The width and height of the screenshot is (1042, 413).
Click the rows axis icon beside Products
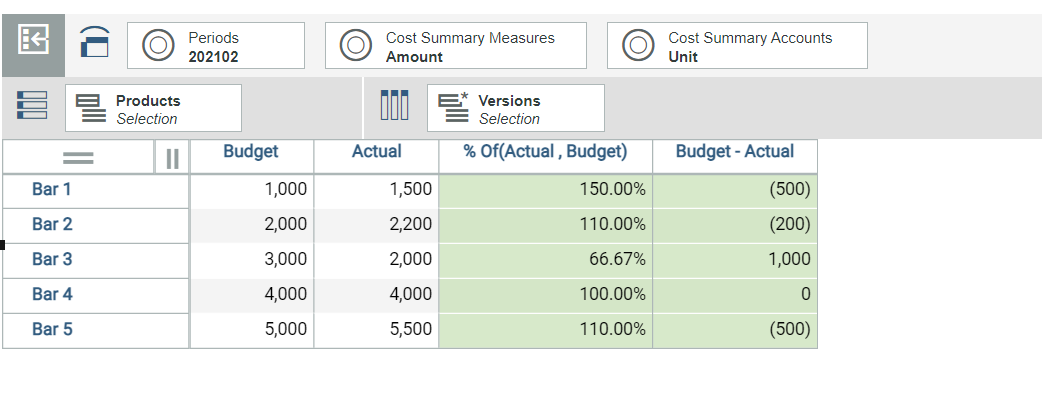click(32, 106)
